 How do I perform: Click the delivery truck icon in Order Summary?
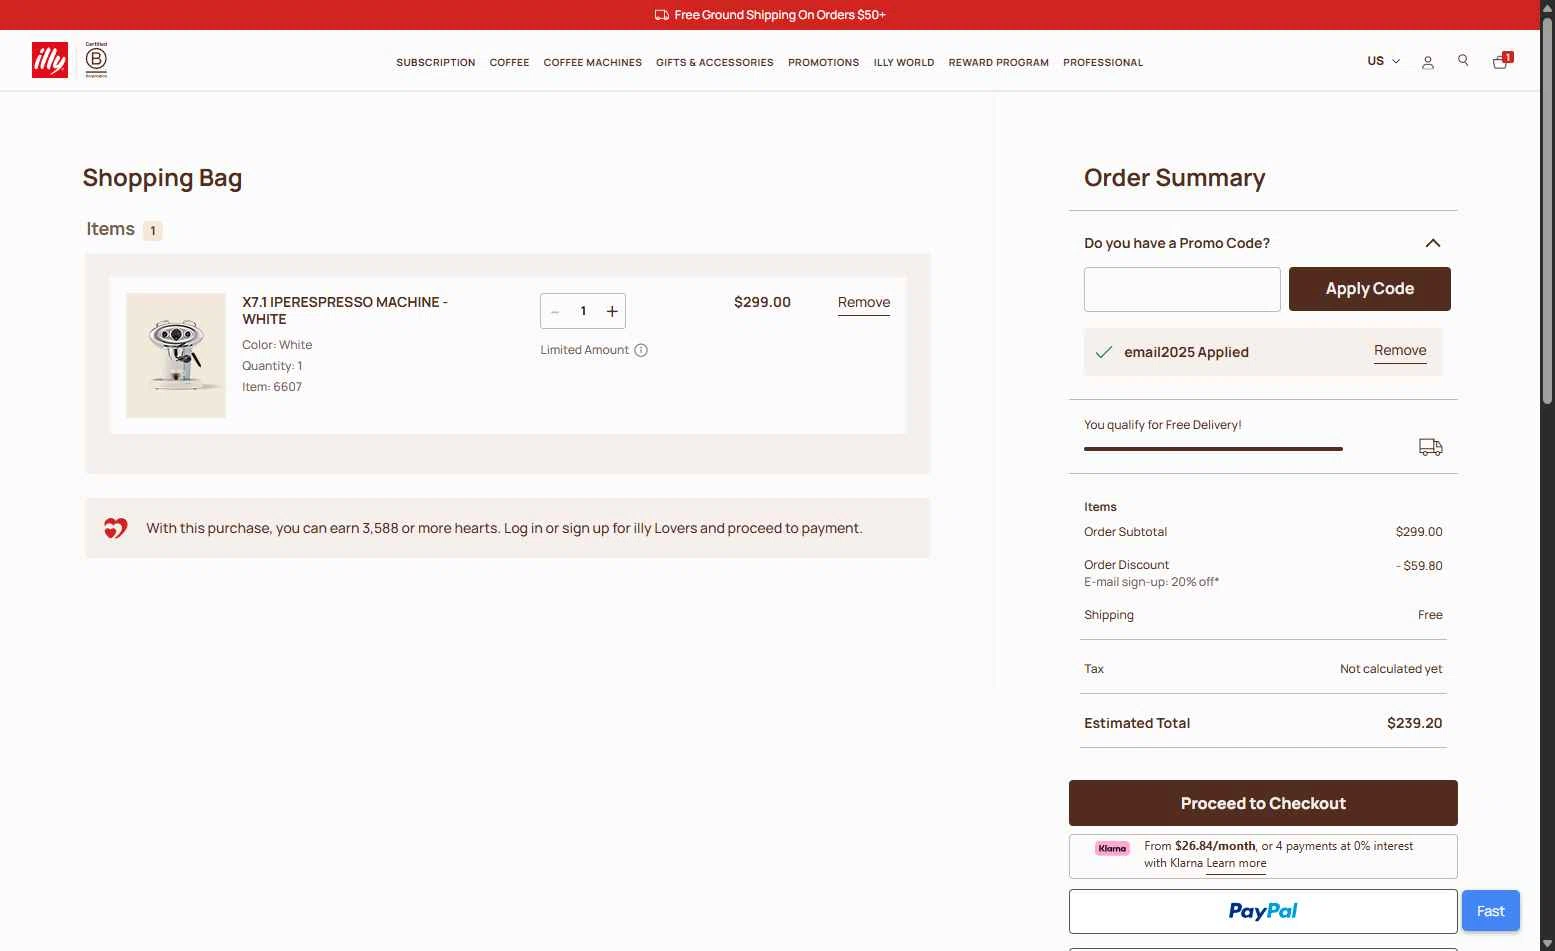[1431, 447]
